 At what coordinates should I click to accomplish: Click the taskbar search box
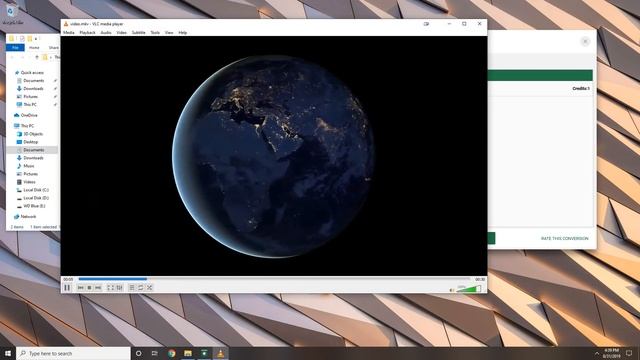point(73,353)
